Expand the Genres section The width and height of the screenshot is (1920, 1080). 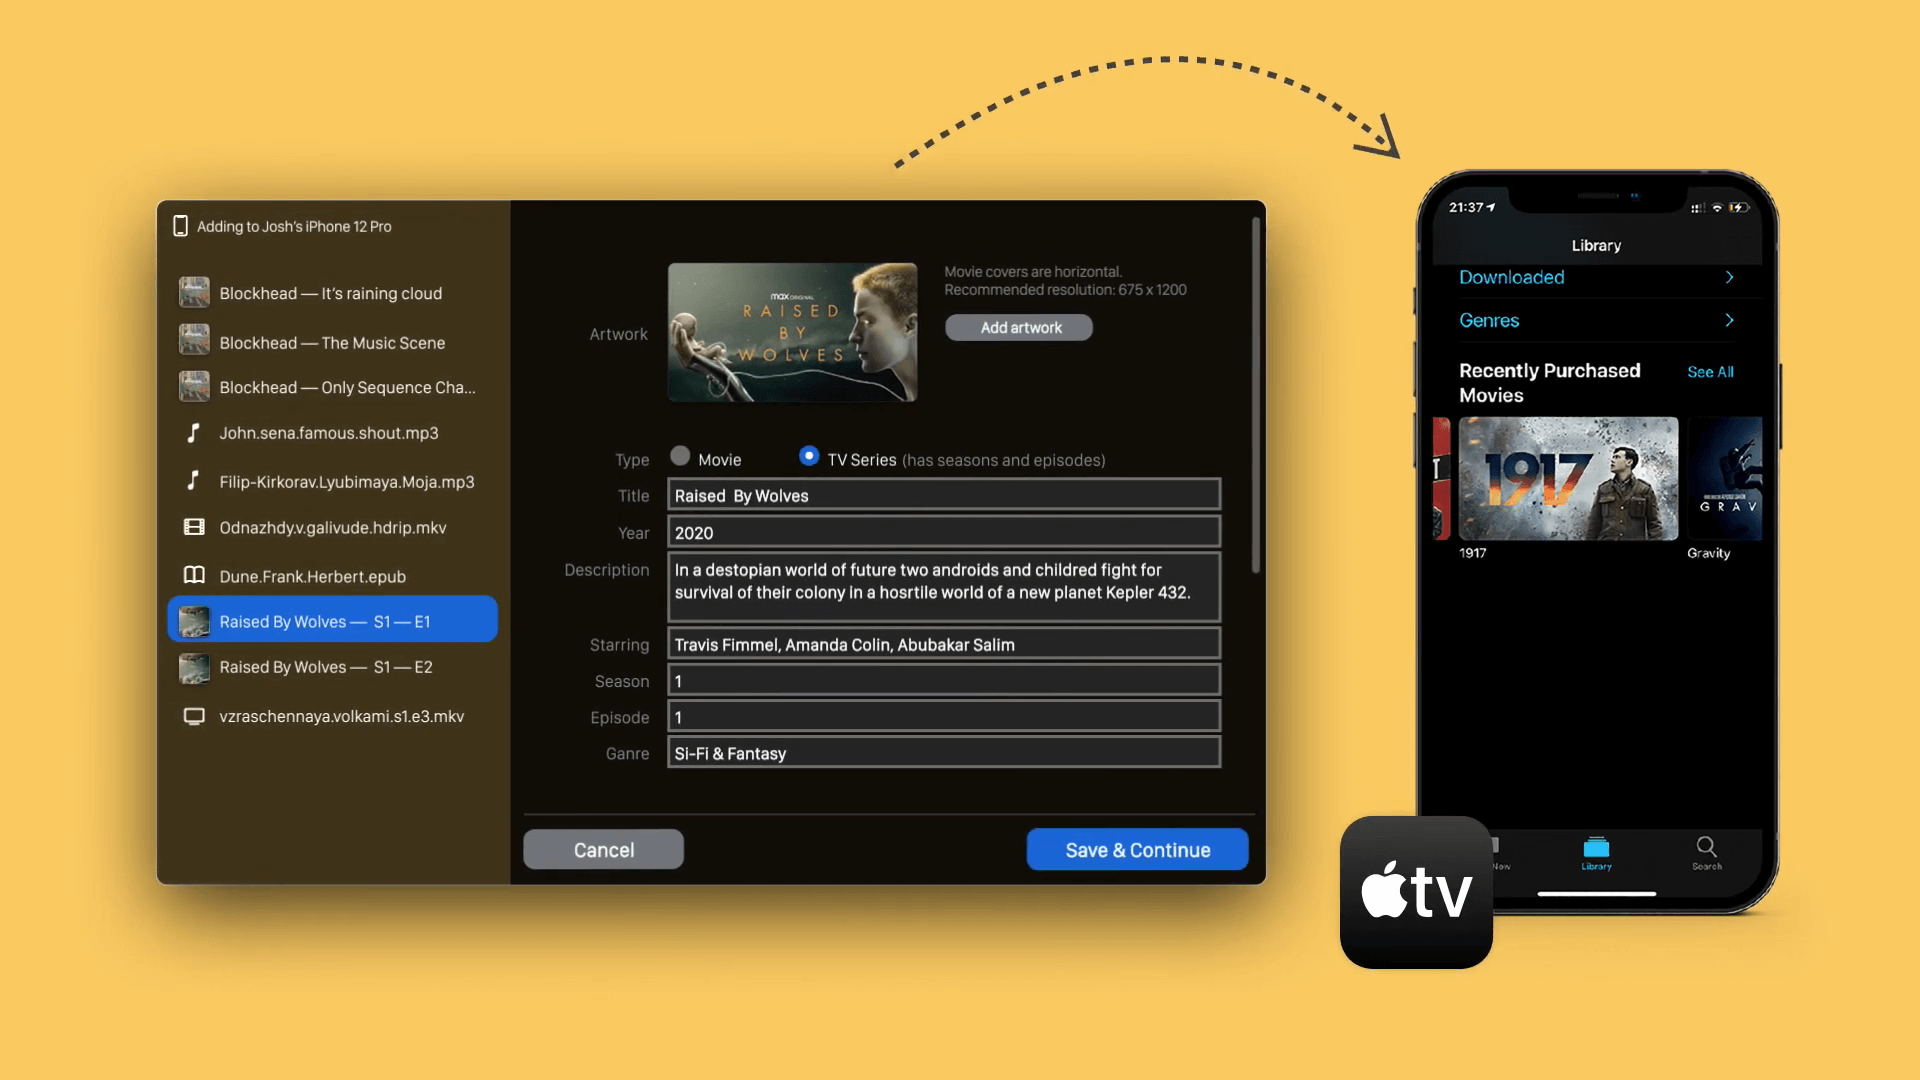coord(1596,320)
